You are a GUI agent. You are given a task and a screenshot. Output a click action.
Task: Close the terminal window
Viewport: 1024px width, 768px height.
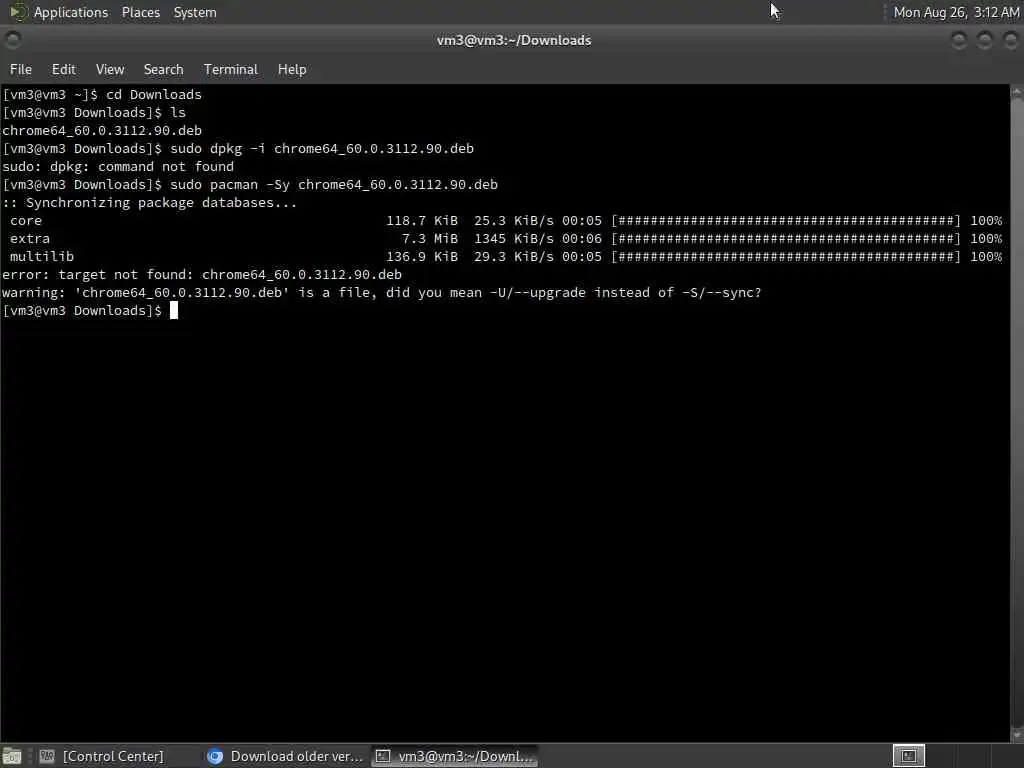pos(1010,40)
